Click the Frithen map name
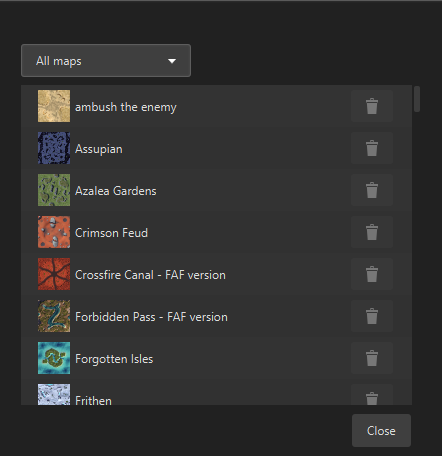Image resolution: width=442 pixels, height=456 pixels. pyautogui.click(x=93, y=400)
